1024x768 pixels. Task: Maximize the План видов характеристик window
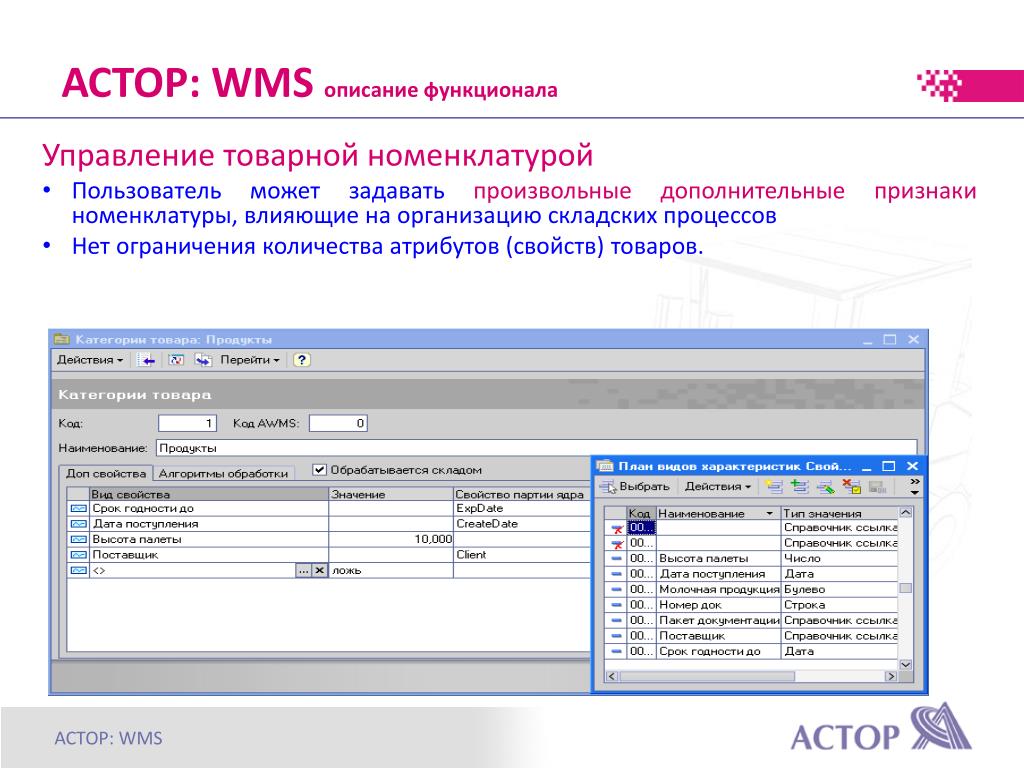pos(888,466)
